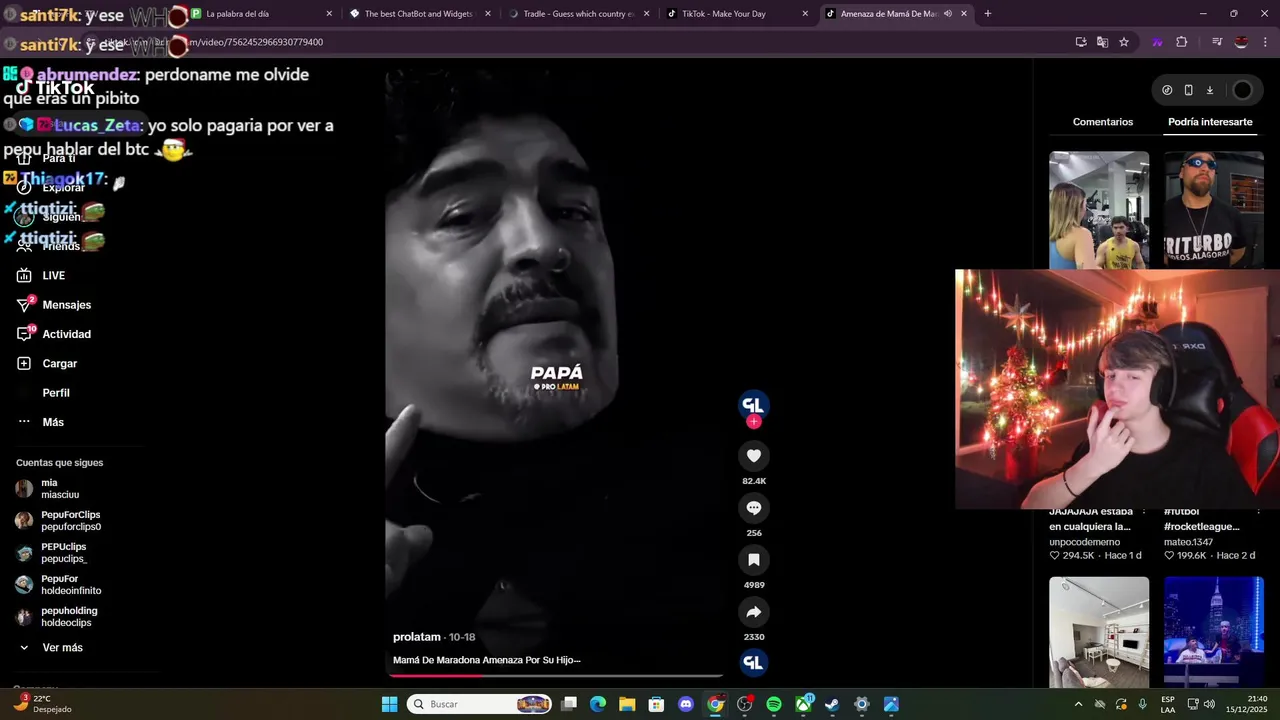Save video with the bookmark icon
Image resolution: width=1280 pixels, height=720 pixels.
[754, 560]
